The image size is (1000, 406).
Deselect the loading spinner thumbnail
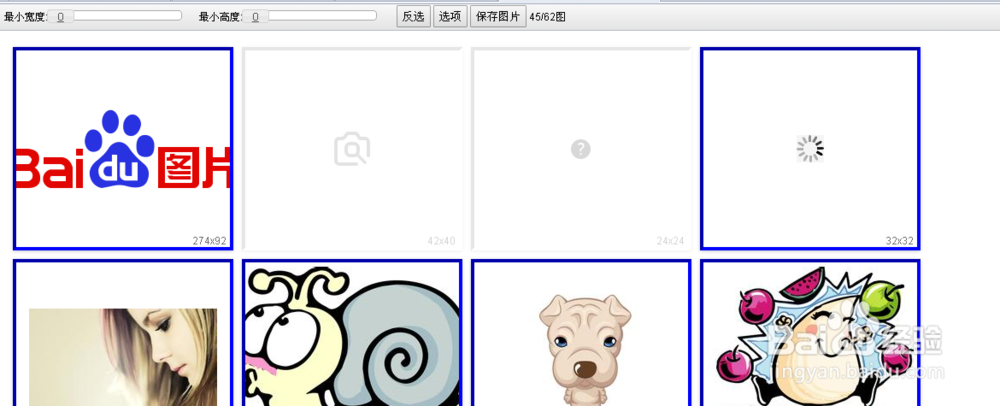click(x=810, y=149)
